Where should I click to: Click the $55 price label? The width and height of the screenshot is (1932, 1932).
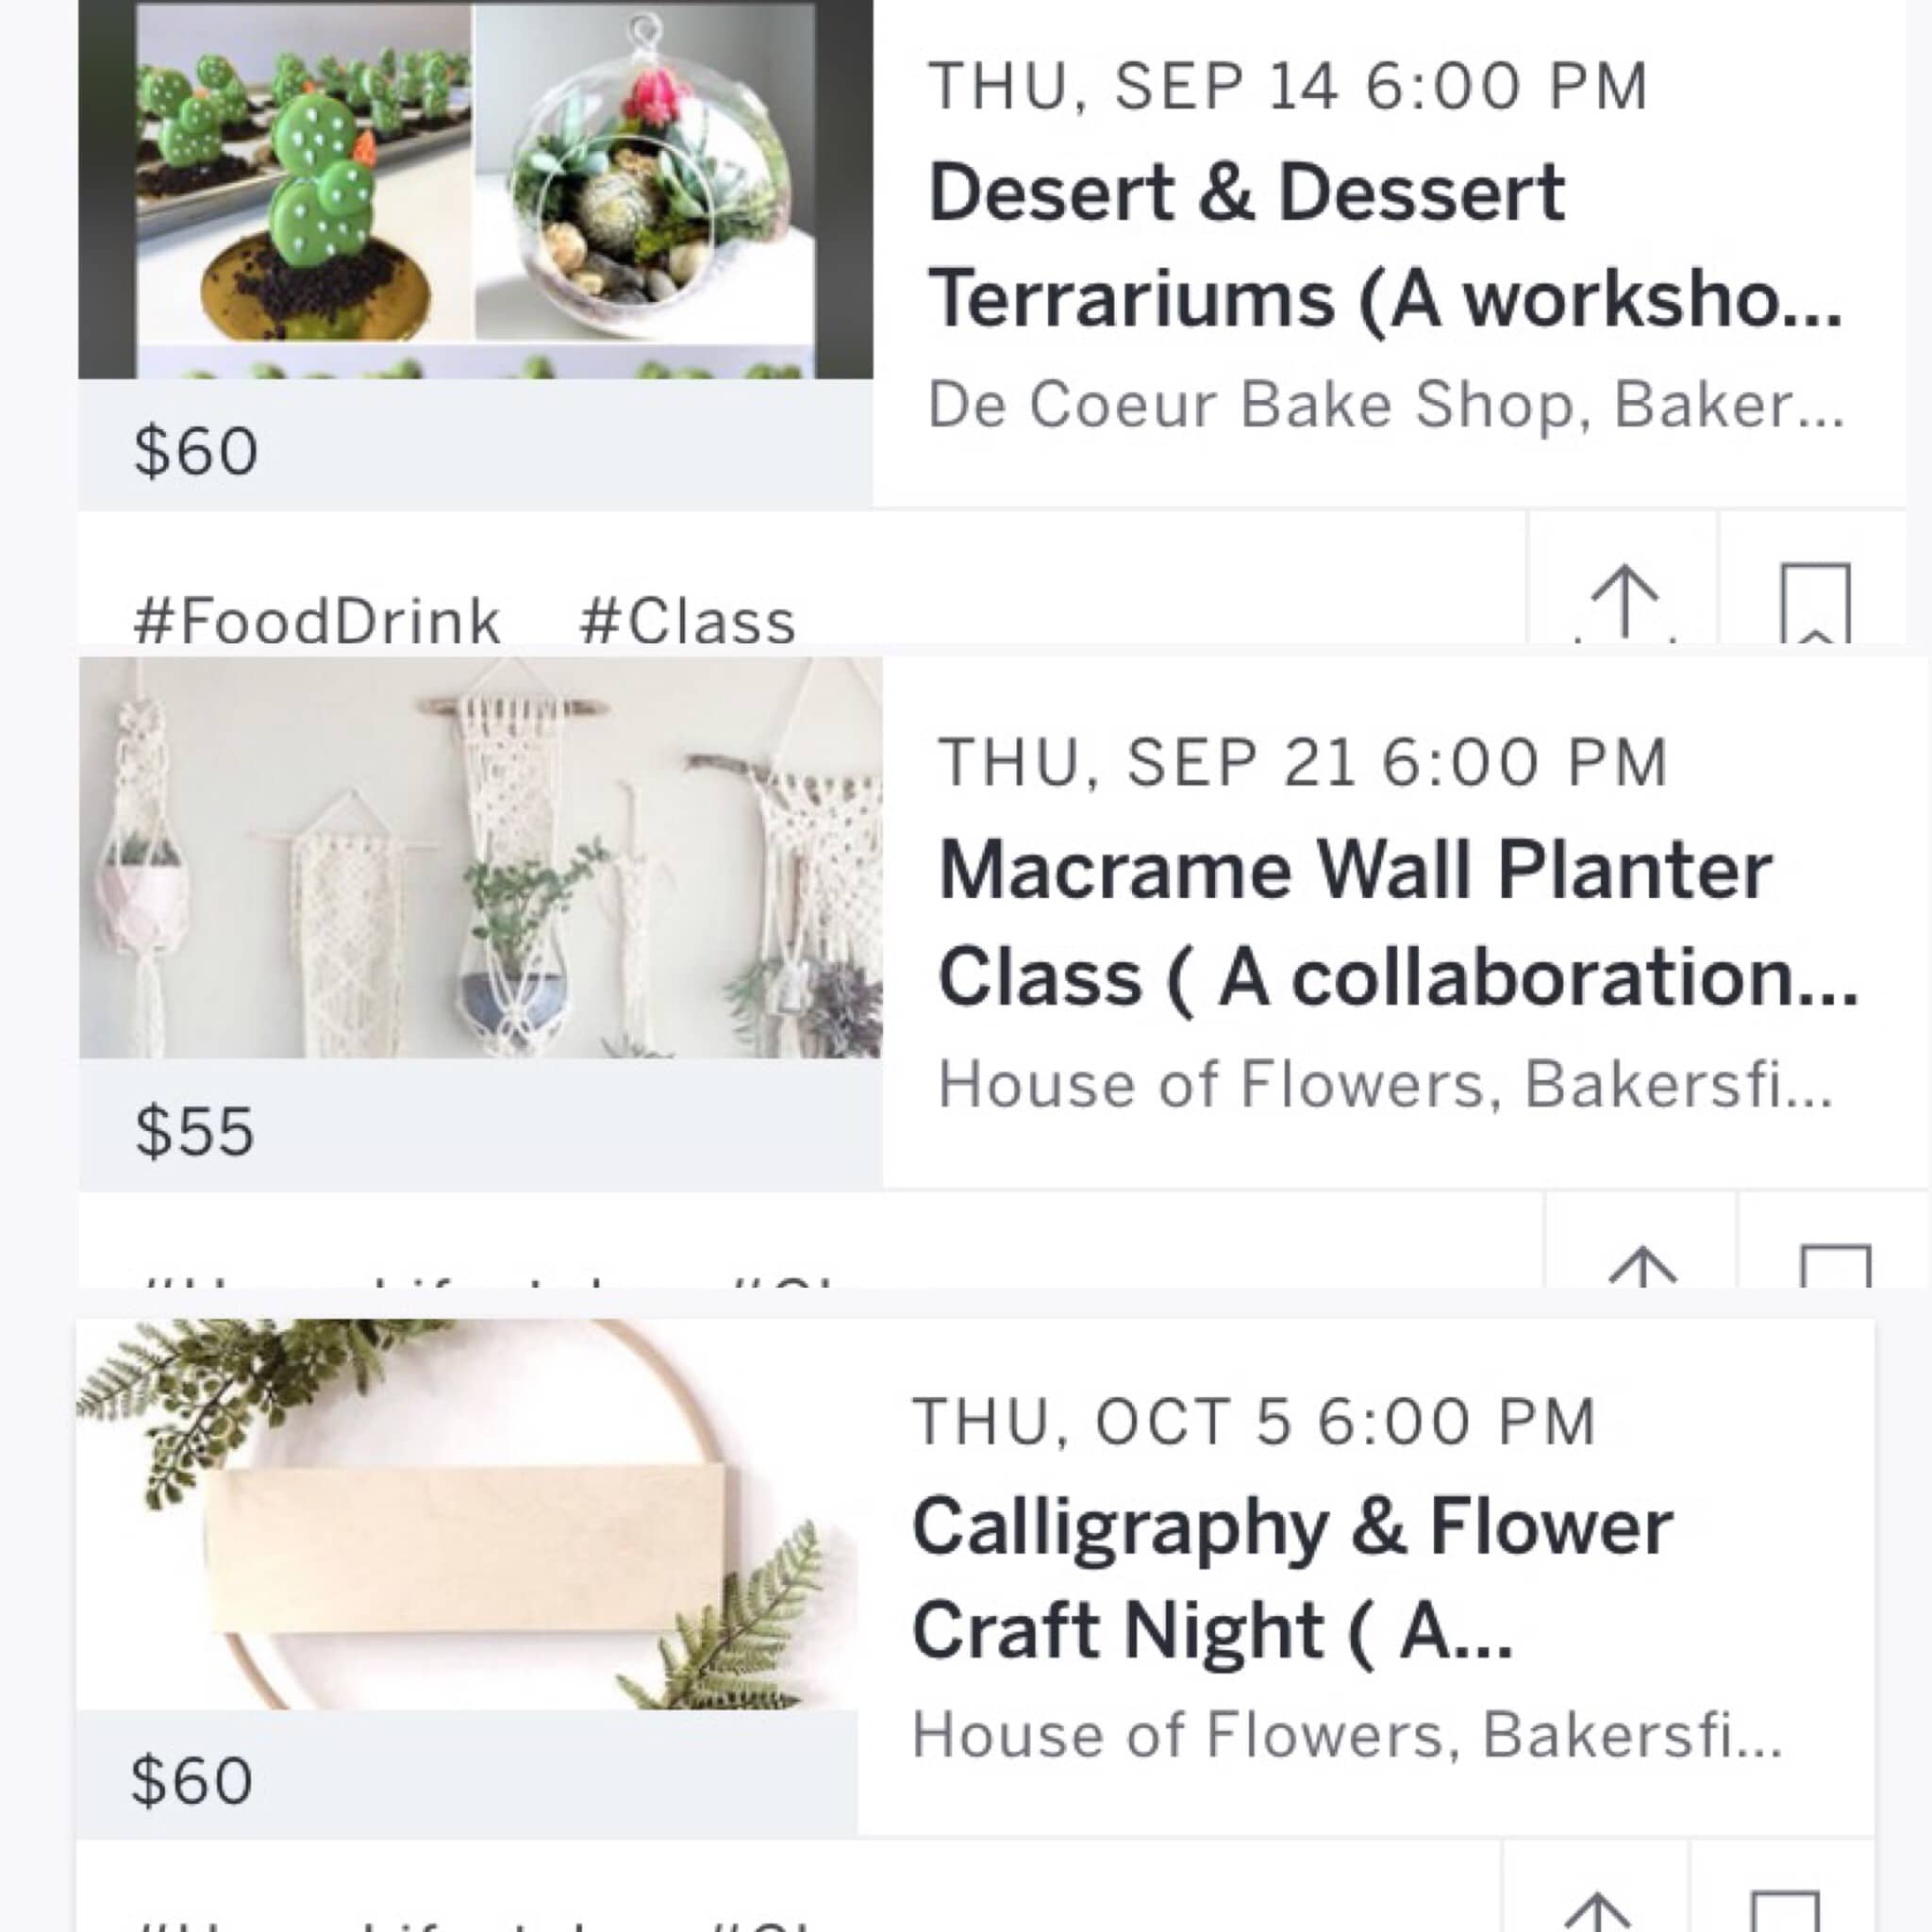[x=195, y=1131]
